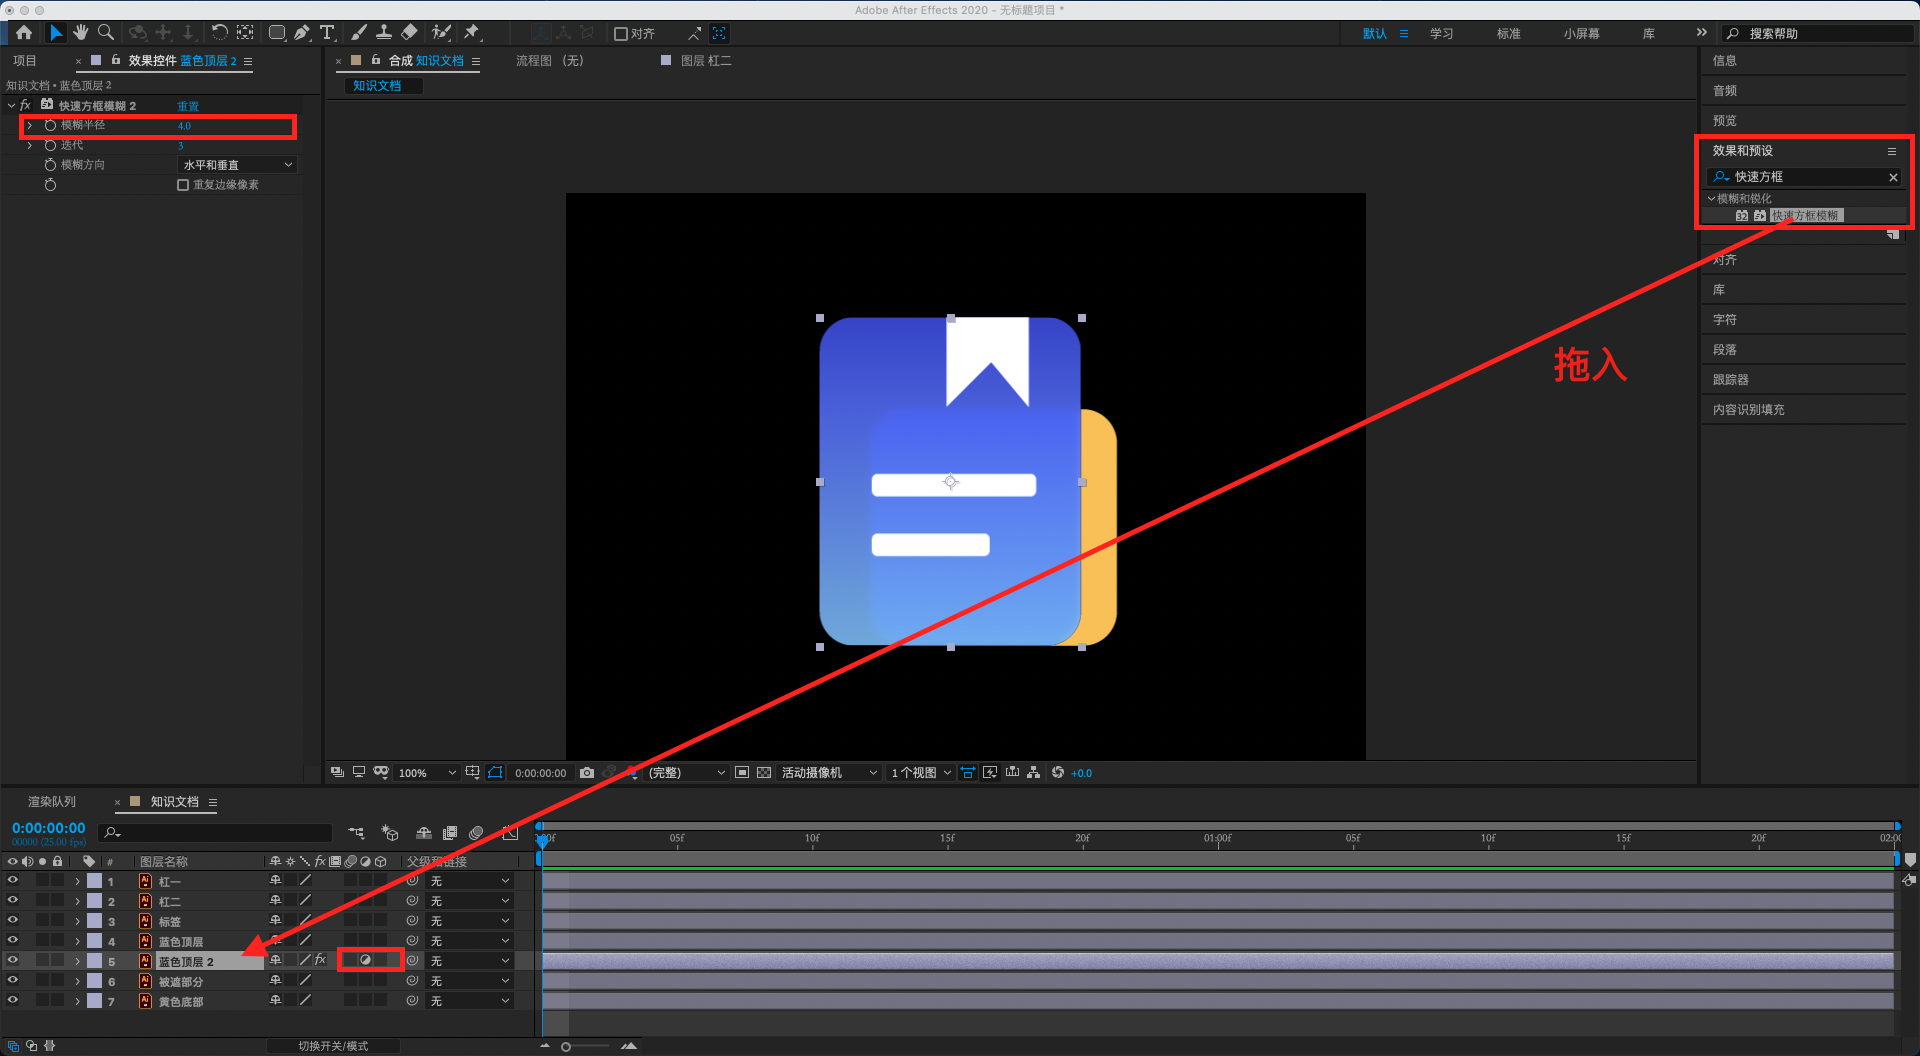Screen dimensions: 1920x1056
Task: Open the 1个视图 layout dropdown
Action: coord(920,773)
